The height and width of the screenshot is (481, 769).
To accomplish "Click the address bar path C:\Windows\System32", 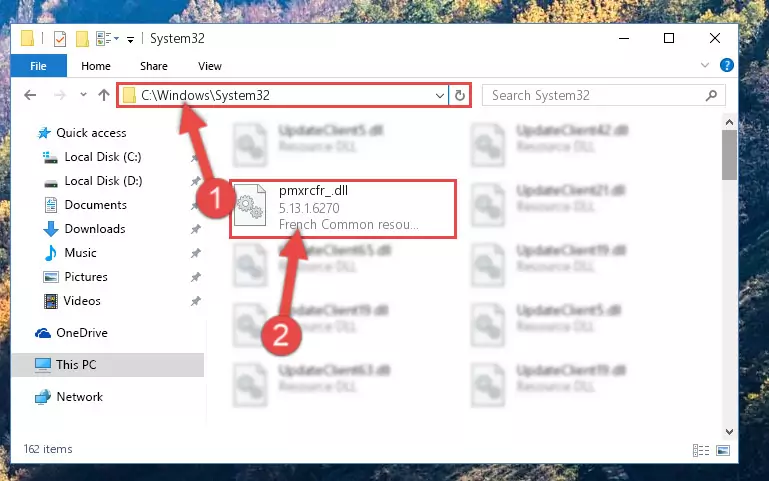I will pos(205,95).
